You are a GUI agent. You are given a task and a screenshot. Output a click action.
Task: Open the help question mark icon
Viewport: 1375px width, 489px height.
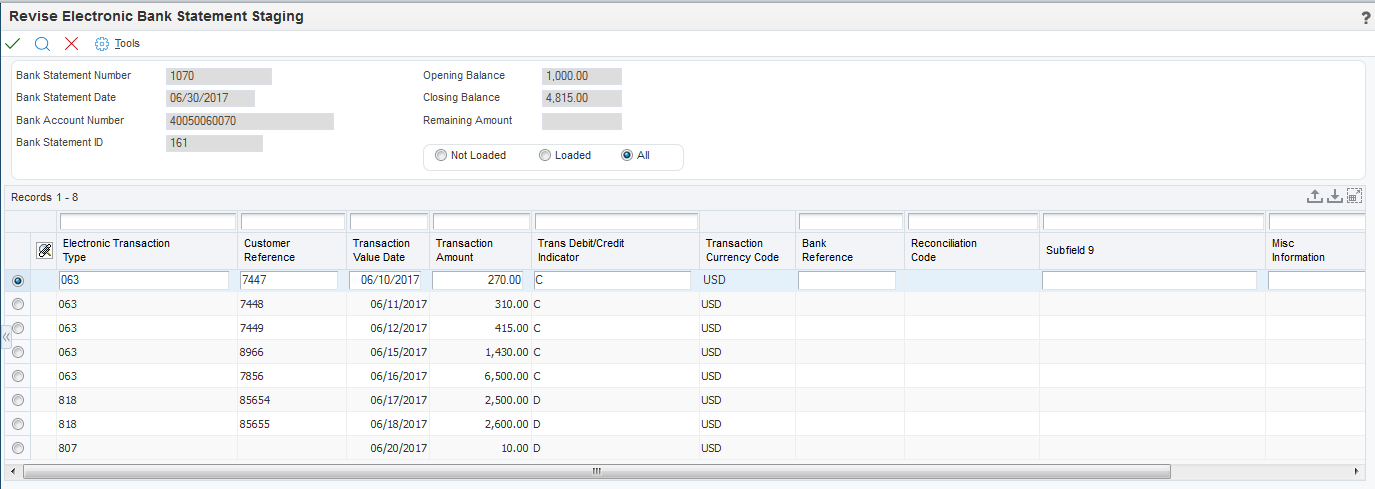pos(1366,17)
